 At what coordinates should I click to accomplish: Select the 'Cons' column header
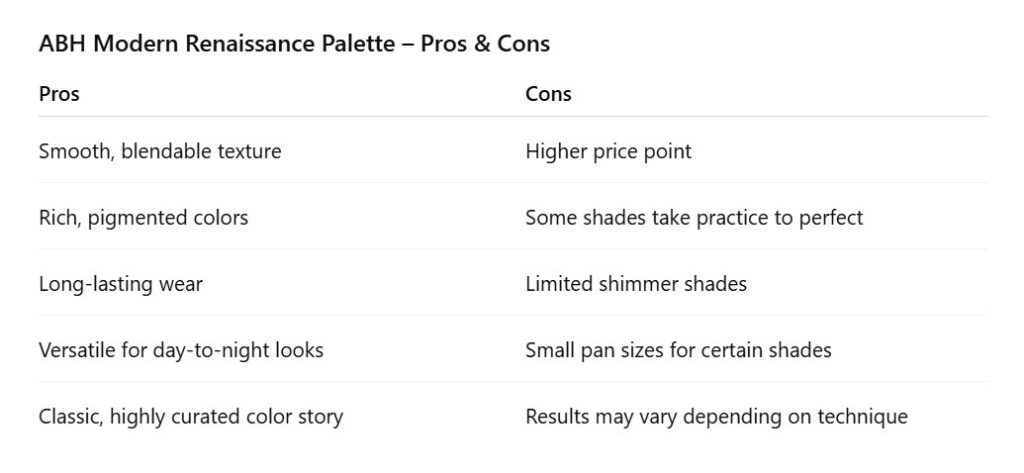click(x=548, y=94)
